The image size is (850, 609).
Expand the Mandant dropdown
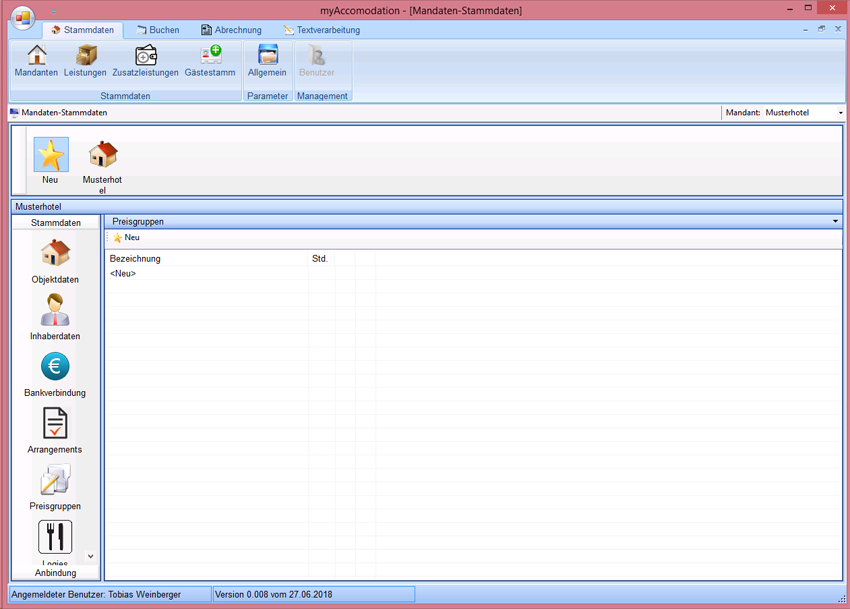click(840, 113)
